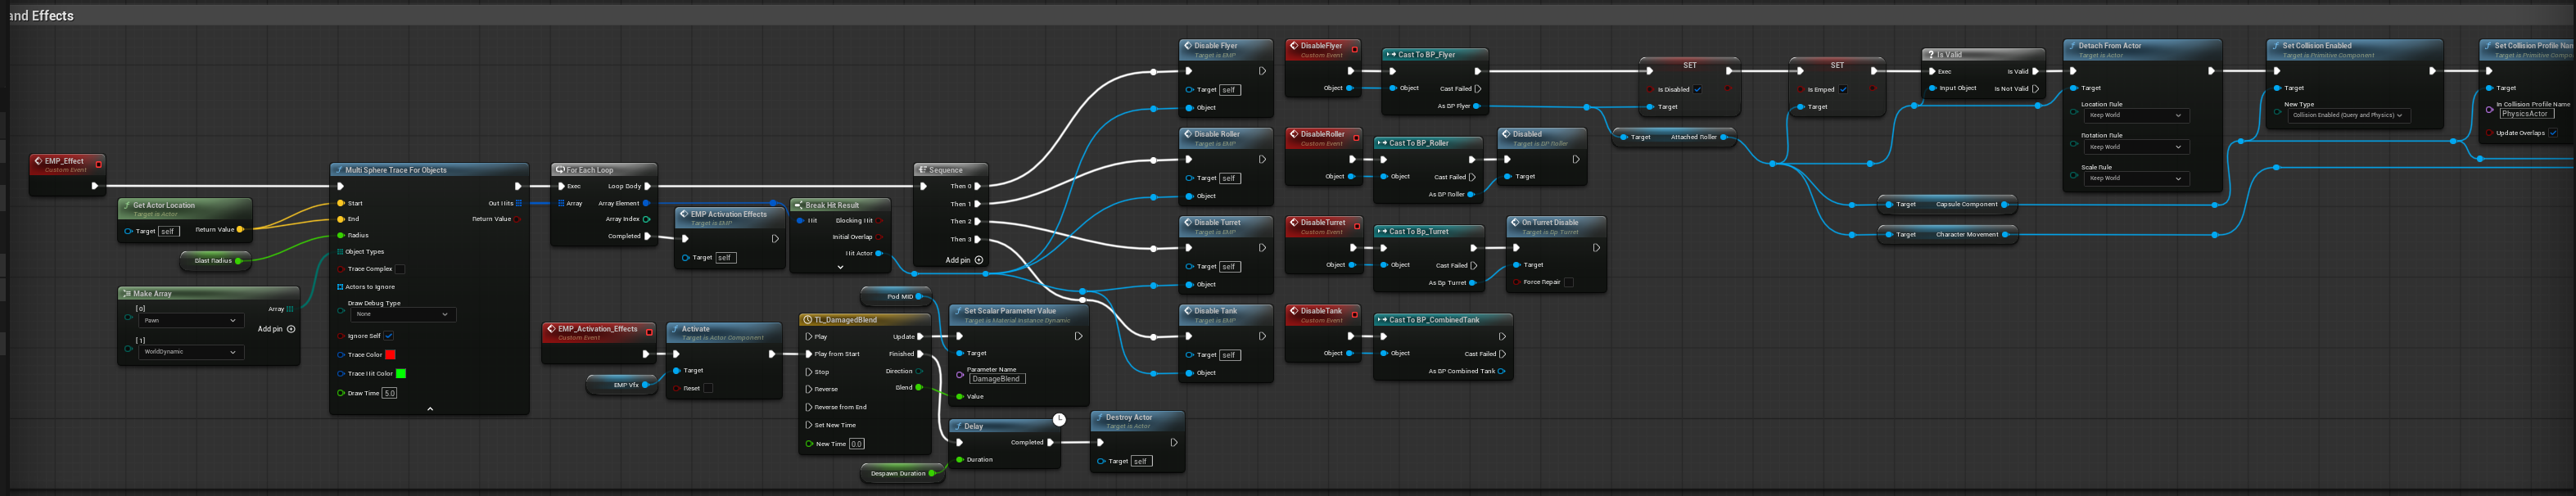Viewport: 2576px width, 496px height.
Task: Select the Attached Roller getter node
Action: pyautogui.click(x=1675, y=137)
